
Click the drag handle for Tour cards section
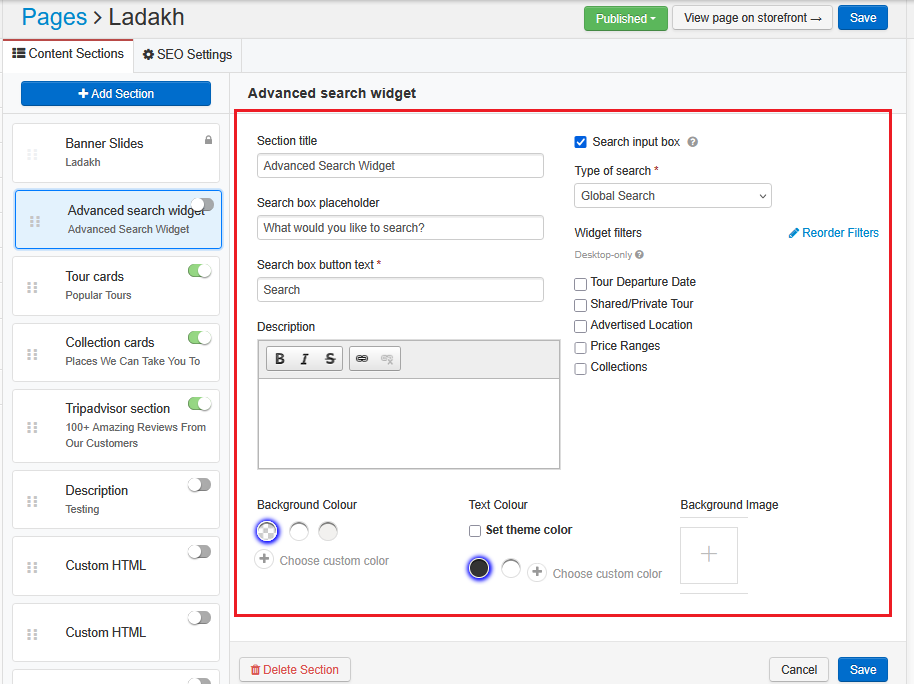click(x=32, y=287)
